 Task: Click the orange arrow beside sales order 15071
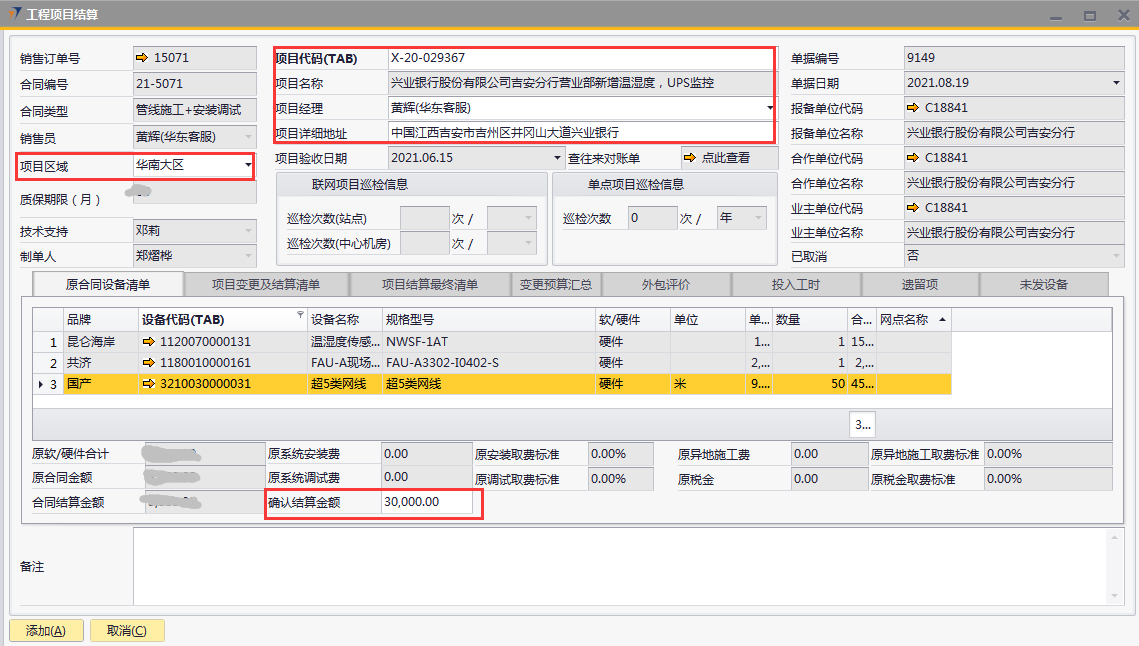click(142, 59)
